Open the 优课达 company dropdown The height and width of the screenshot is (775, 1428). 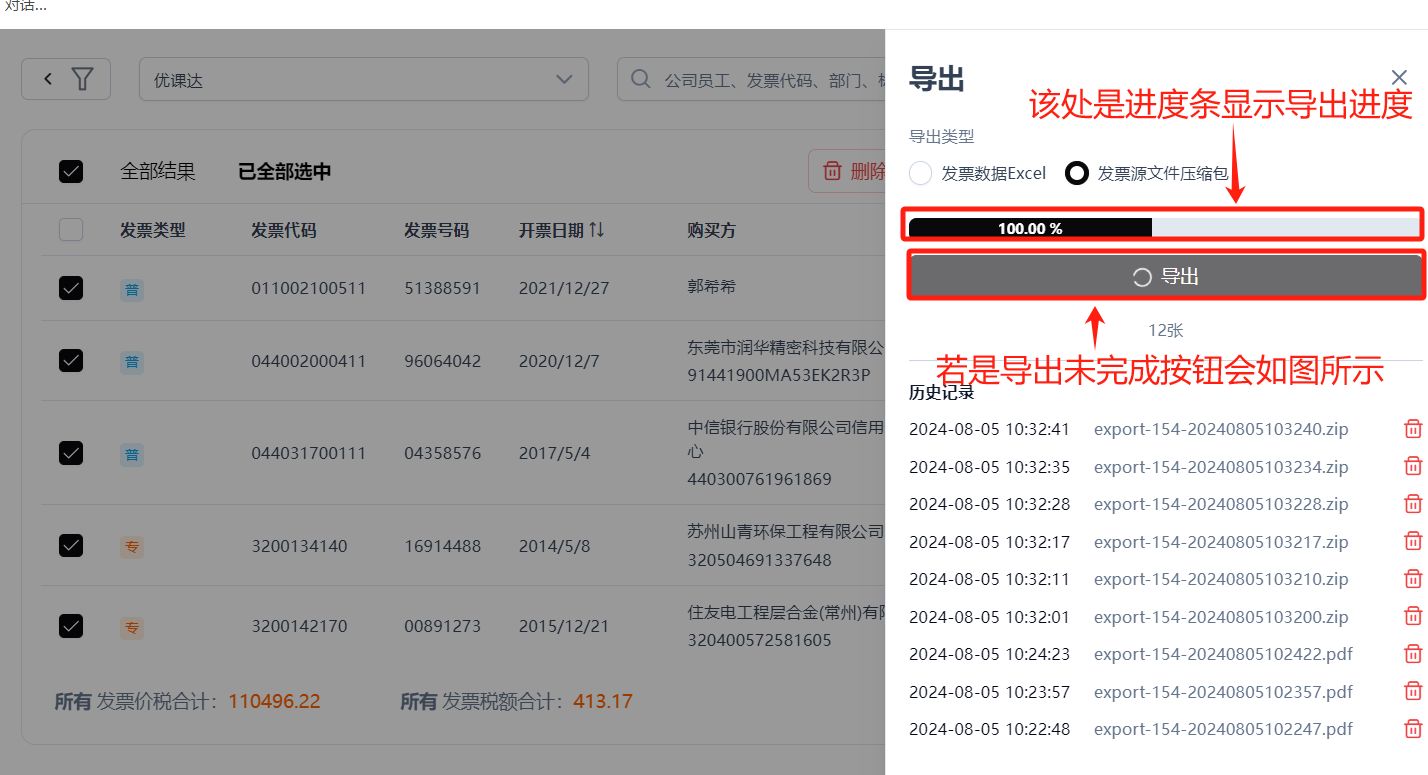[364, 79]
